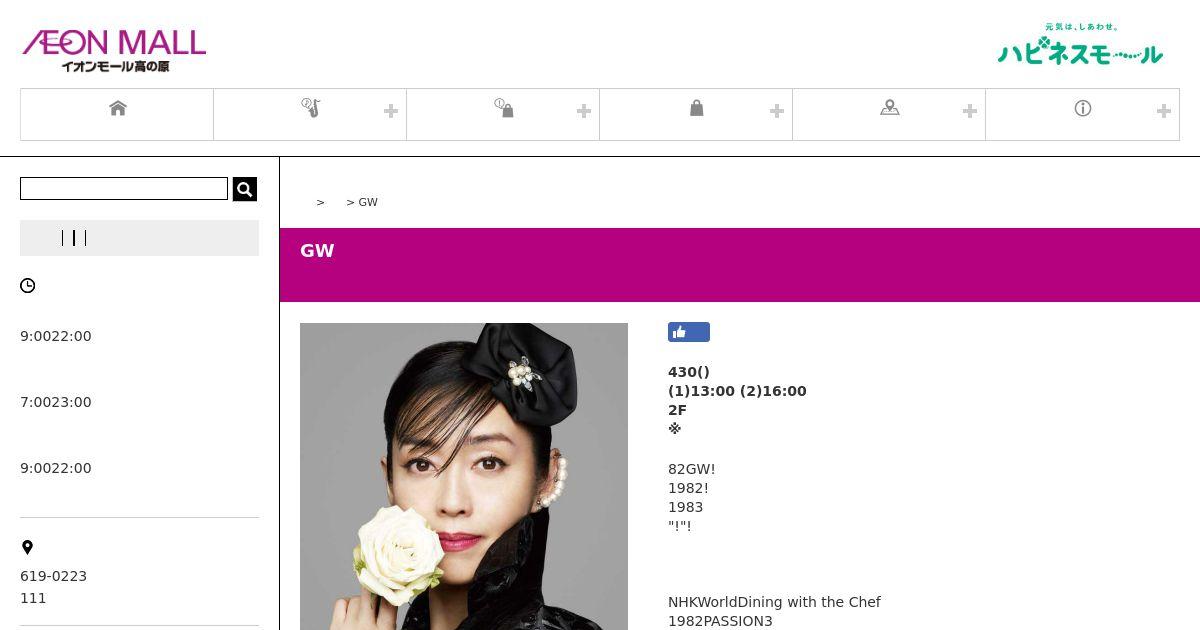The height and width of the screenshot is (630, 1200).
Task: Open the circled info icon menu
Action: click(1083, 108)
